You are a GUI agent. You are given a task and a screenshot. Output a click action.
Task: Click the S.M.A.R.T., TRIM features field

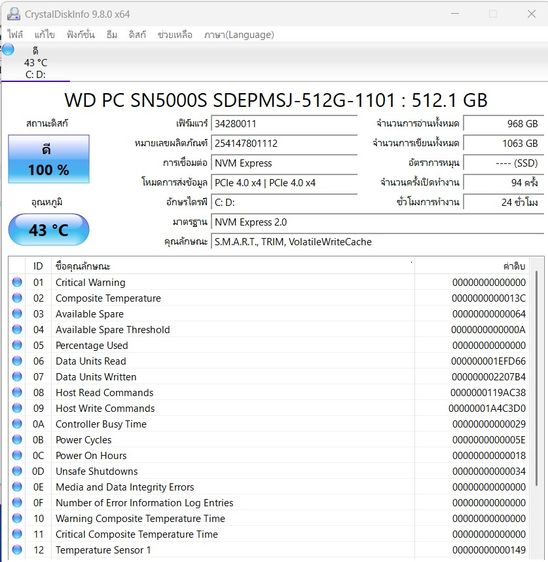378,242
